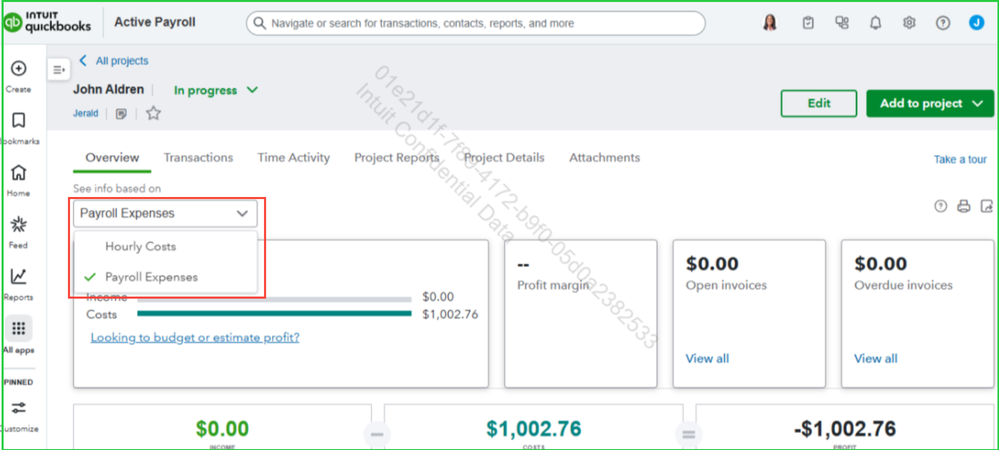This screenshot has height=450, width=999.
Task: Open the settings gear icon
Action: 909,23
